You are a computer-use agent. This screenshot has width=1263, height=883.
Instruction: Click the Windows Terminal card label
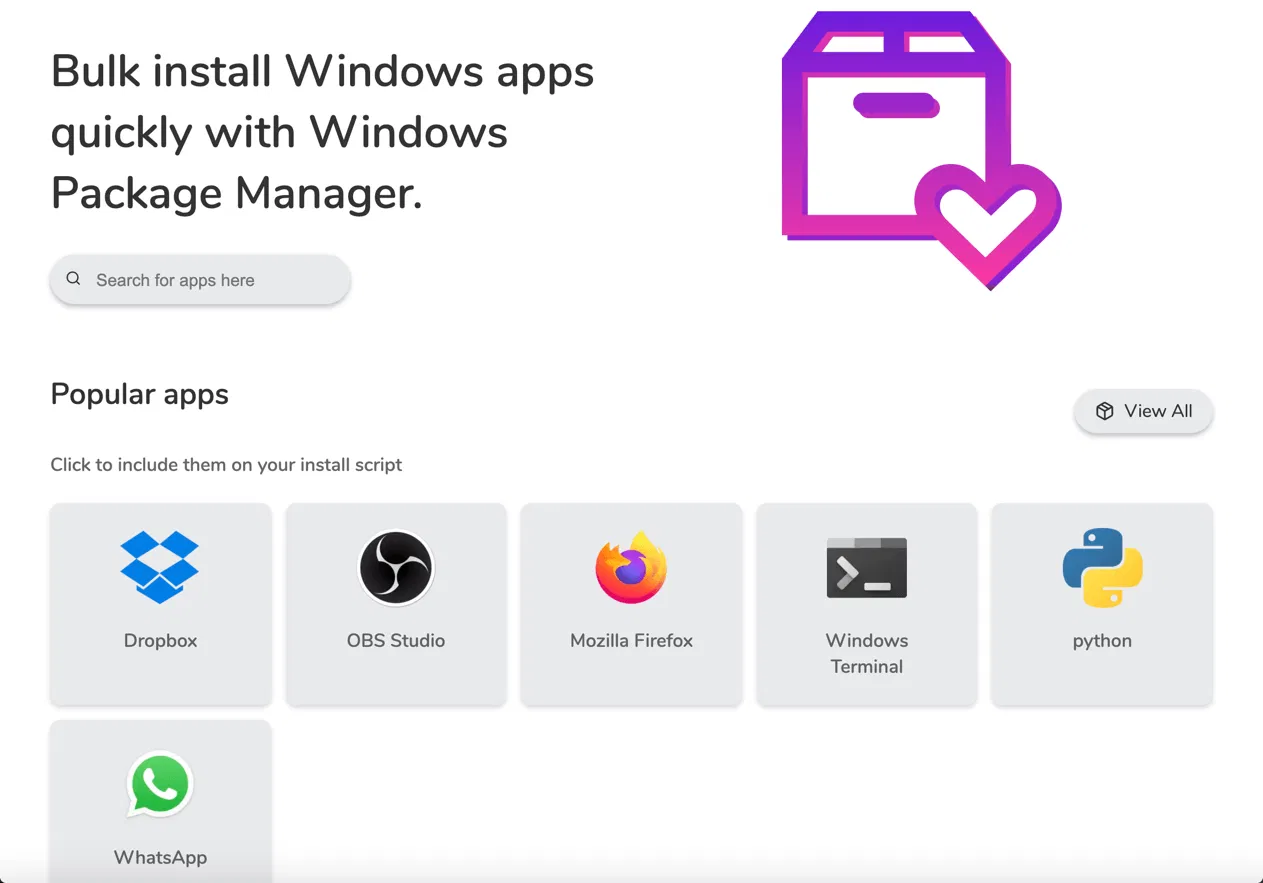[x=867, y=653]
